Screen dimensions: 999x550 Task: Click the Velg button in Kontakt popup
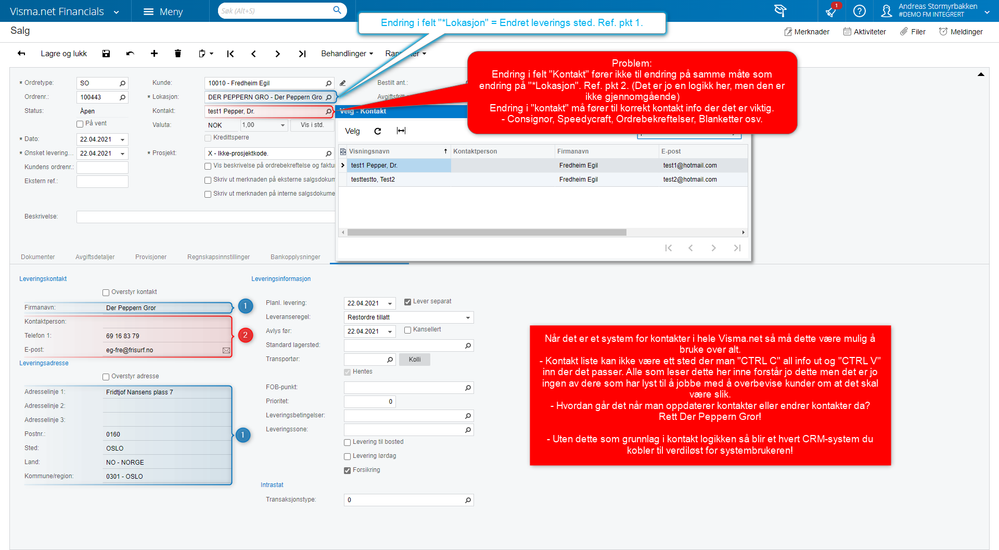click(352, 131)
